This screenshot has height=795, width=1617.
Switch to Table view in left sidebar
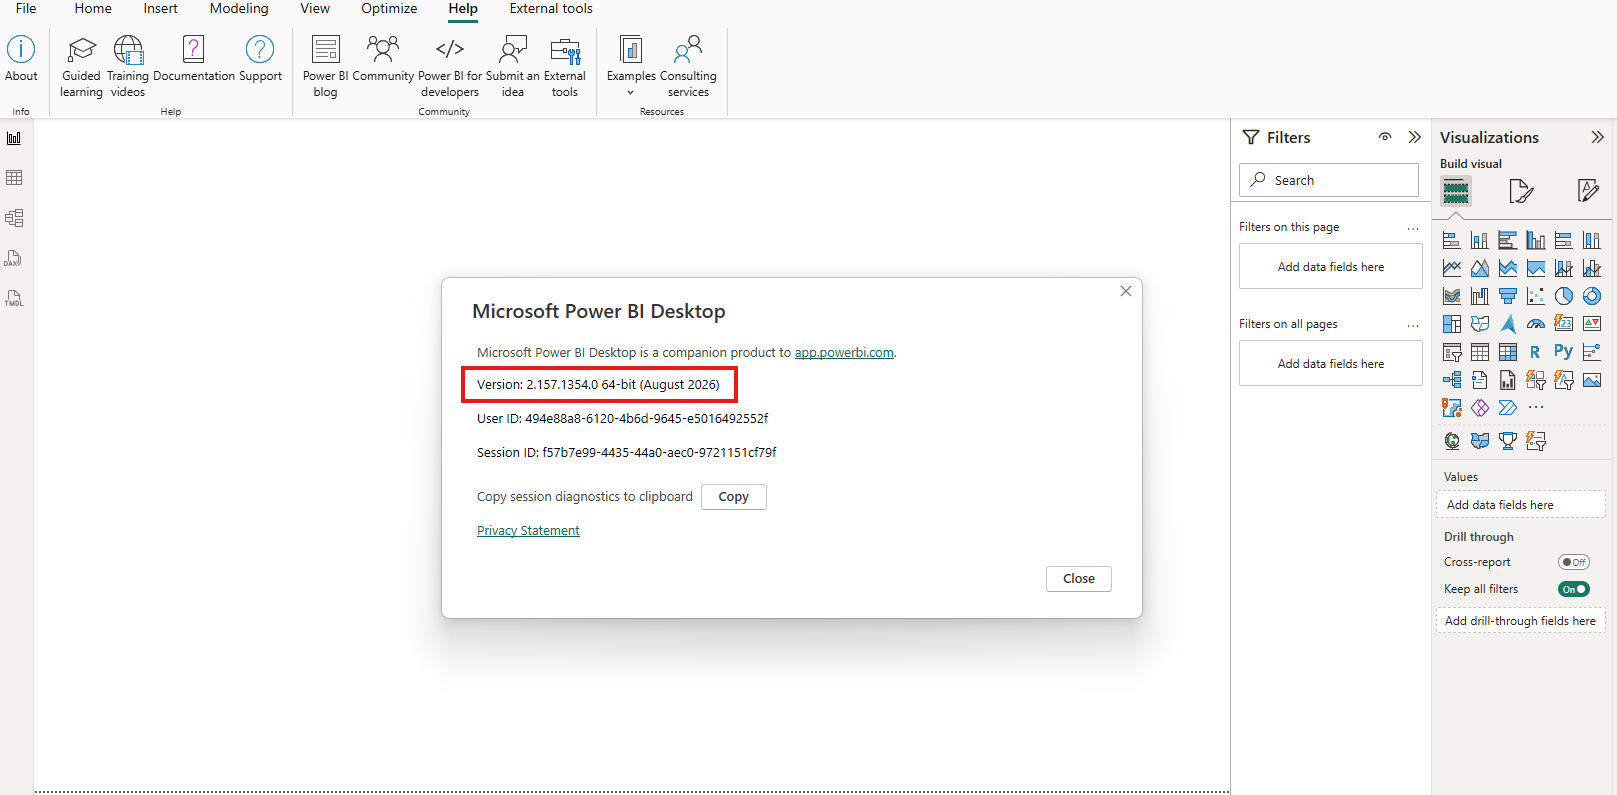click(x=14, y=178)
